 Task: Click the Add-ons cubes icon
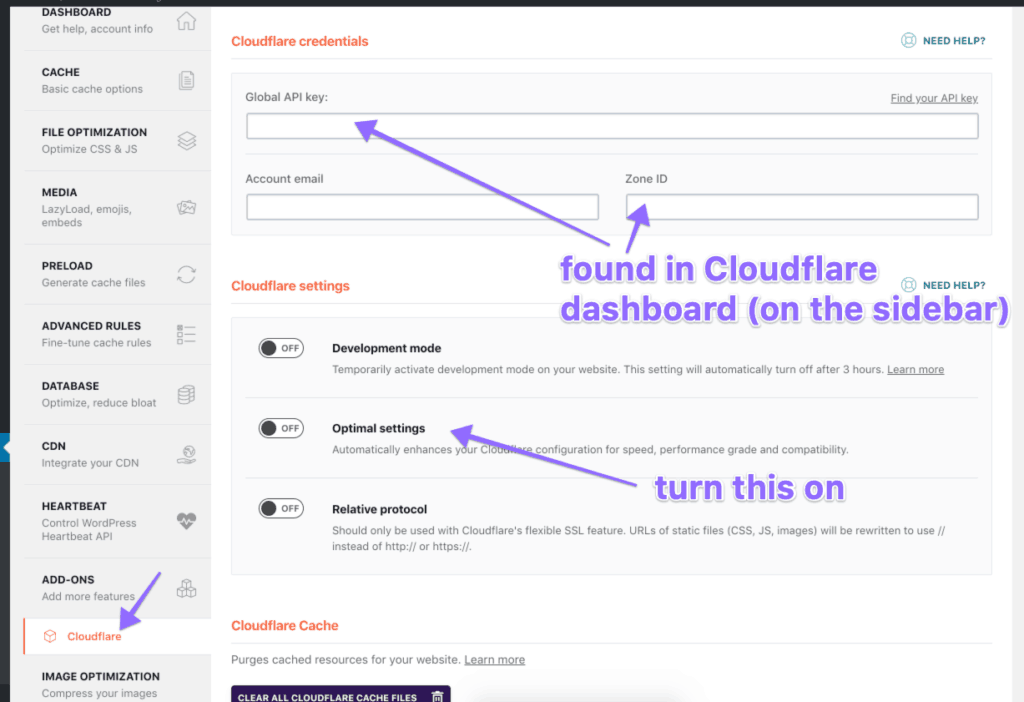point(187,588)
